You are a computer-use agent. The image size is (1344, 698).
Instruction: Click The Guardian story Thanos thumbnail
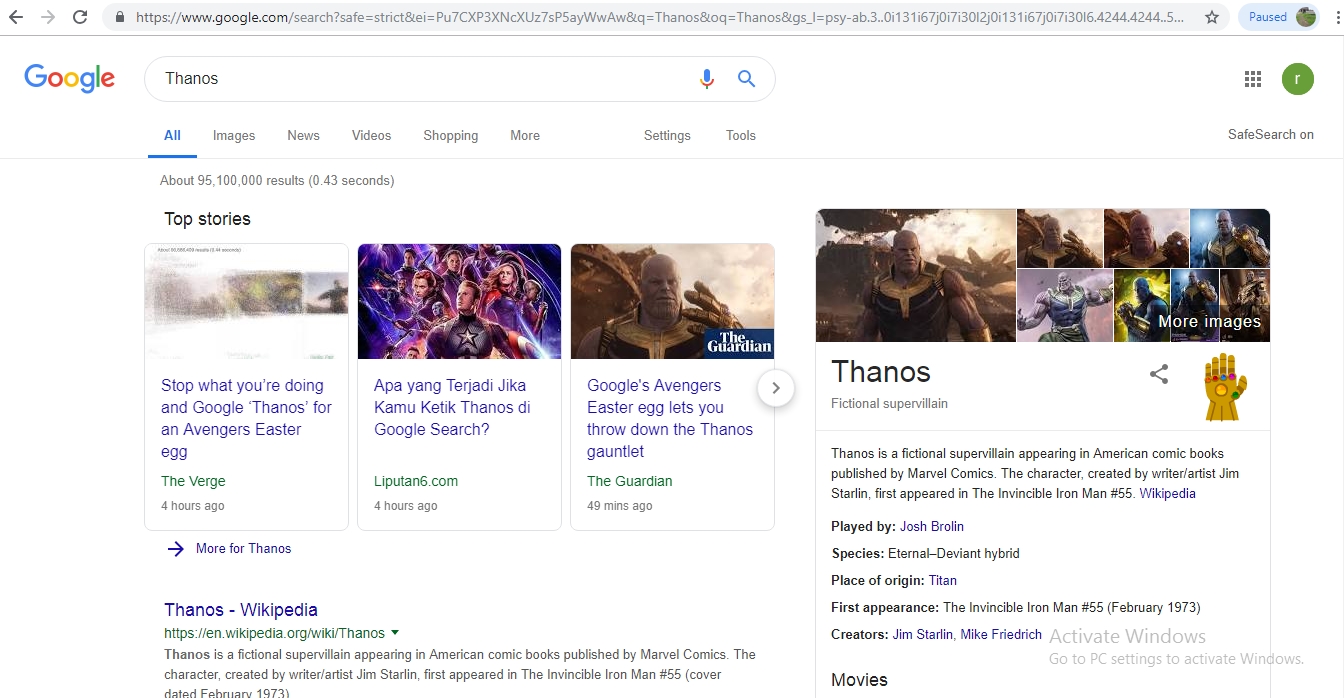pos(672,301)
